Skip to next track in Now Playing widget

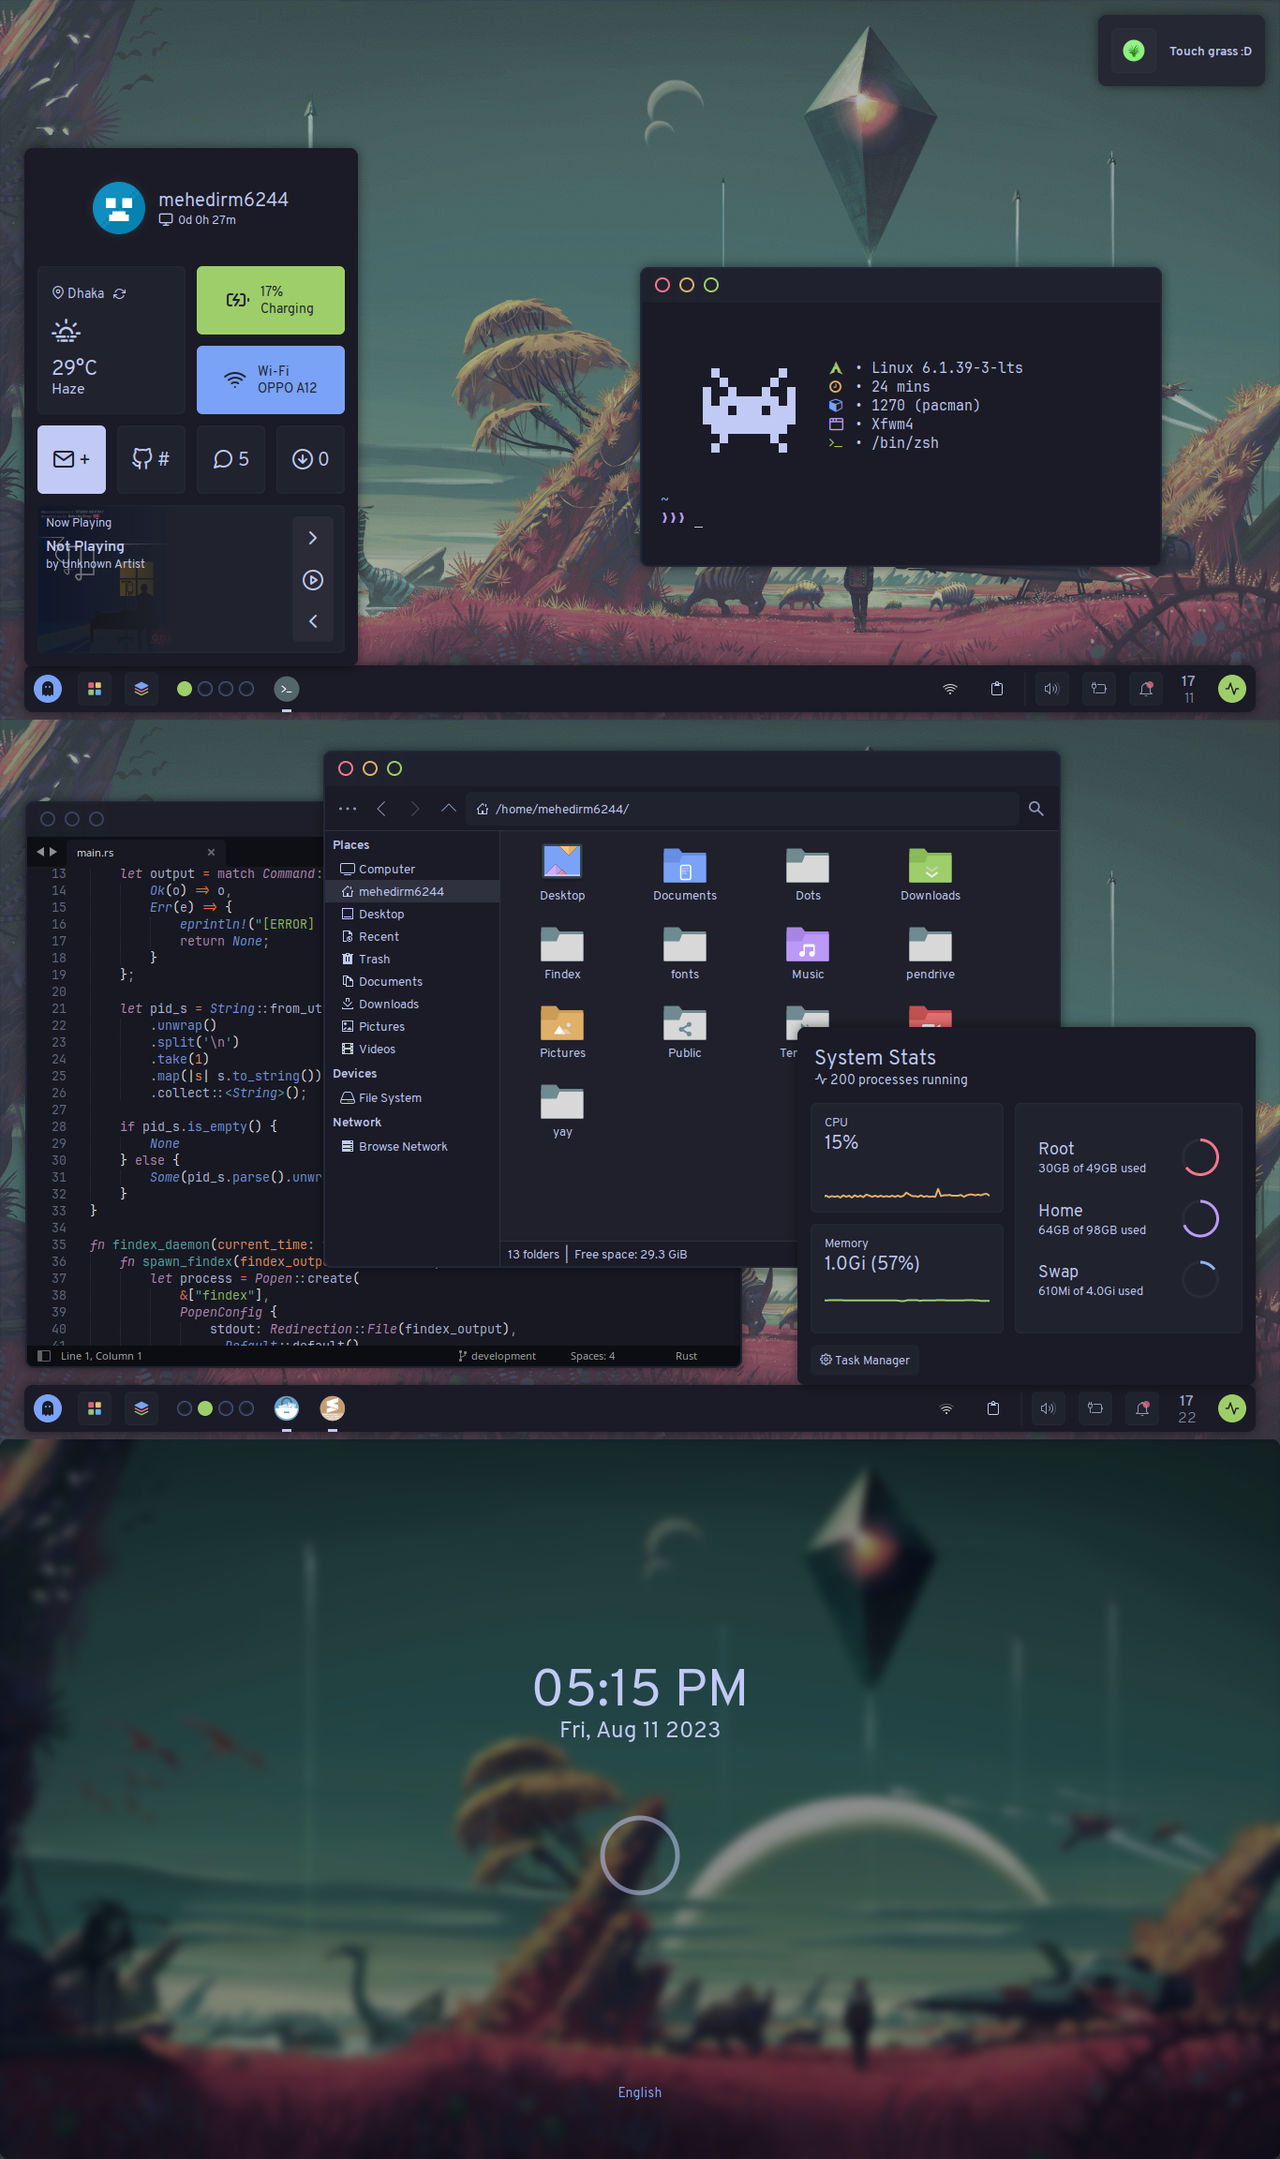point(313,538)
